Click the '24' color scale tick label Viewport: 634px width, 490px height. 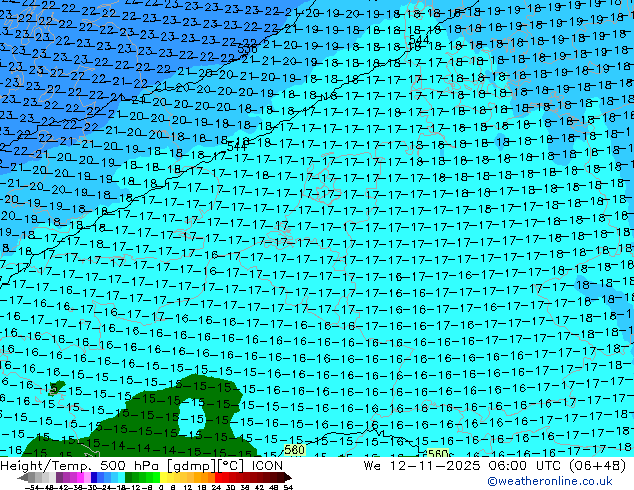(x=216, y=487)
